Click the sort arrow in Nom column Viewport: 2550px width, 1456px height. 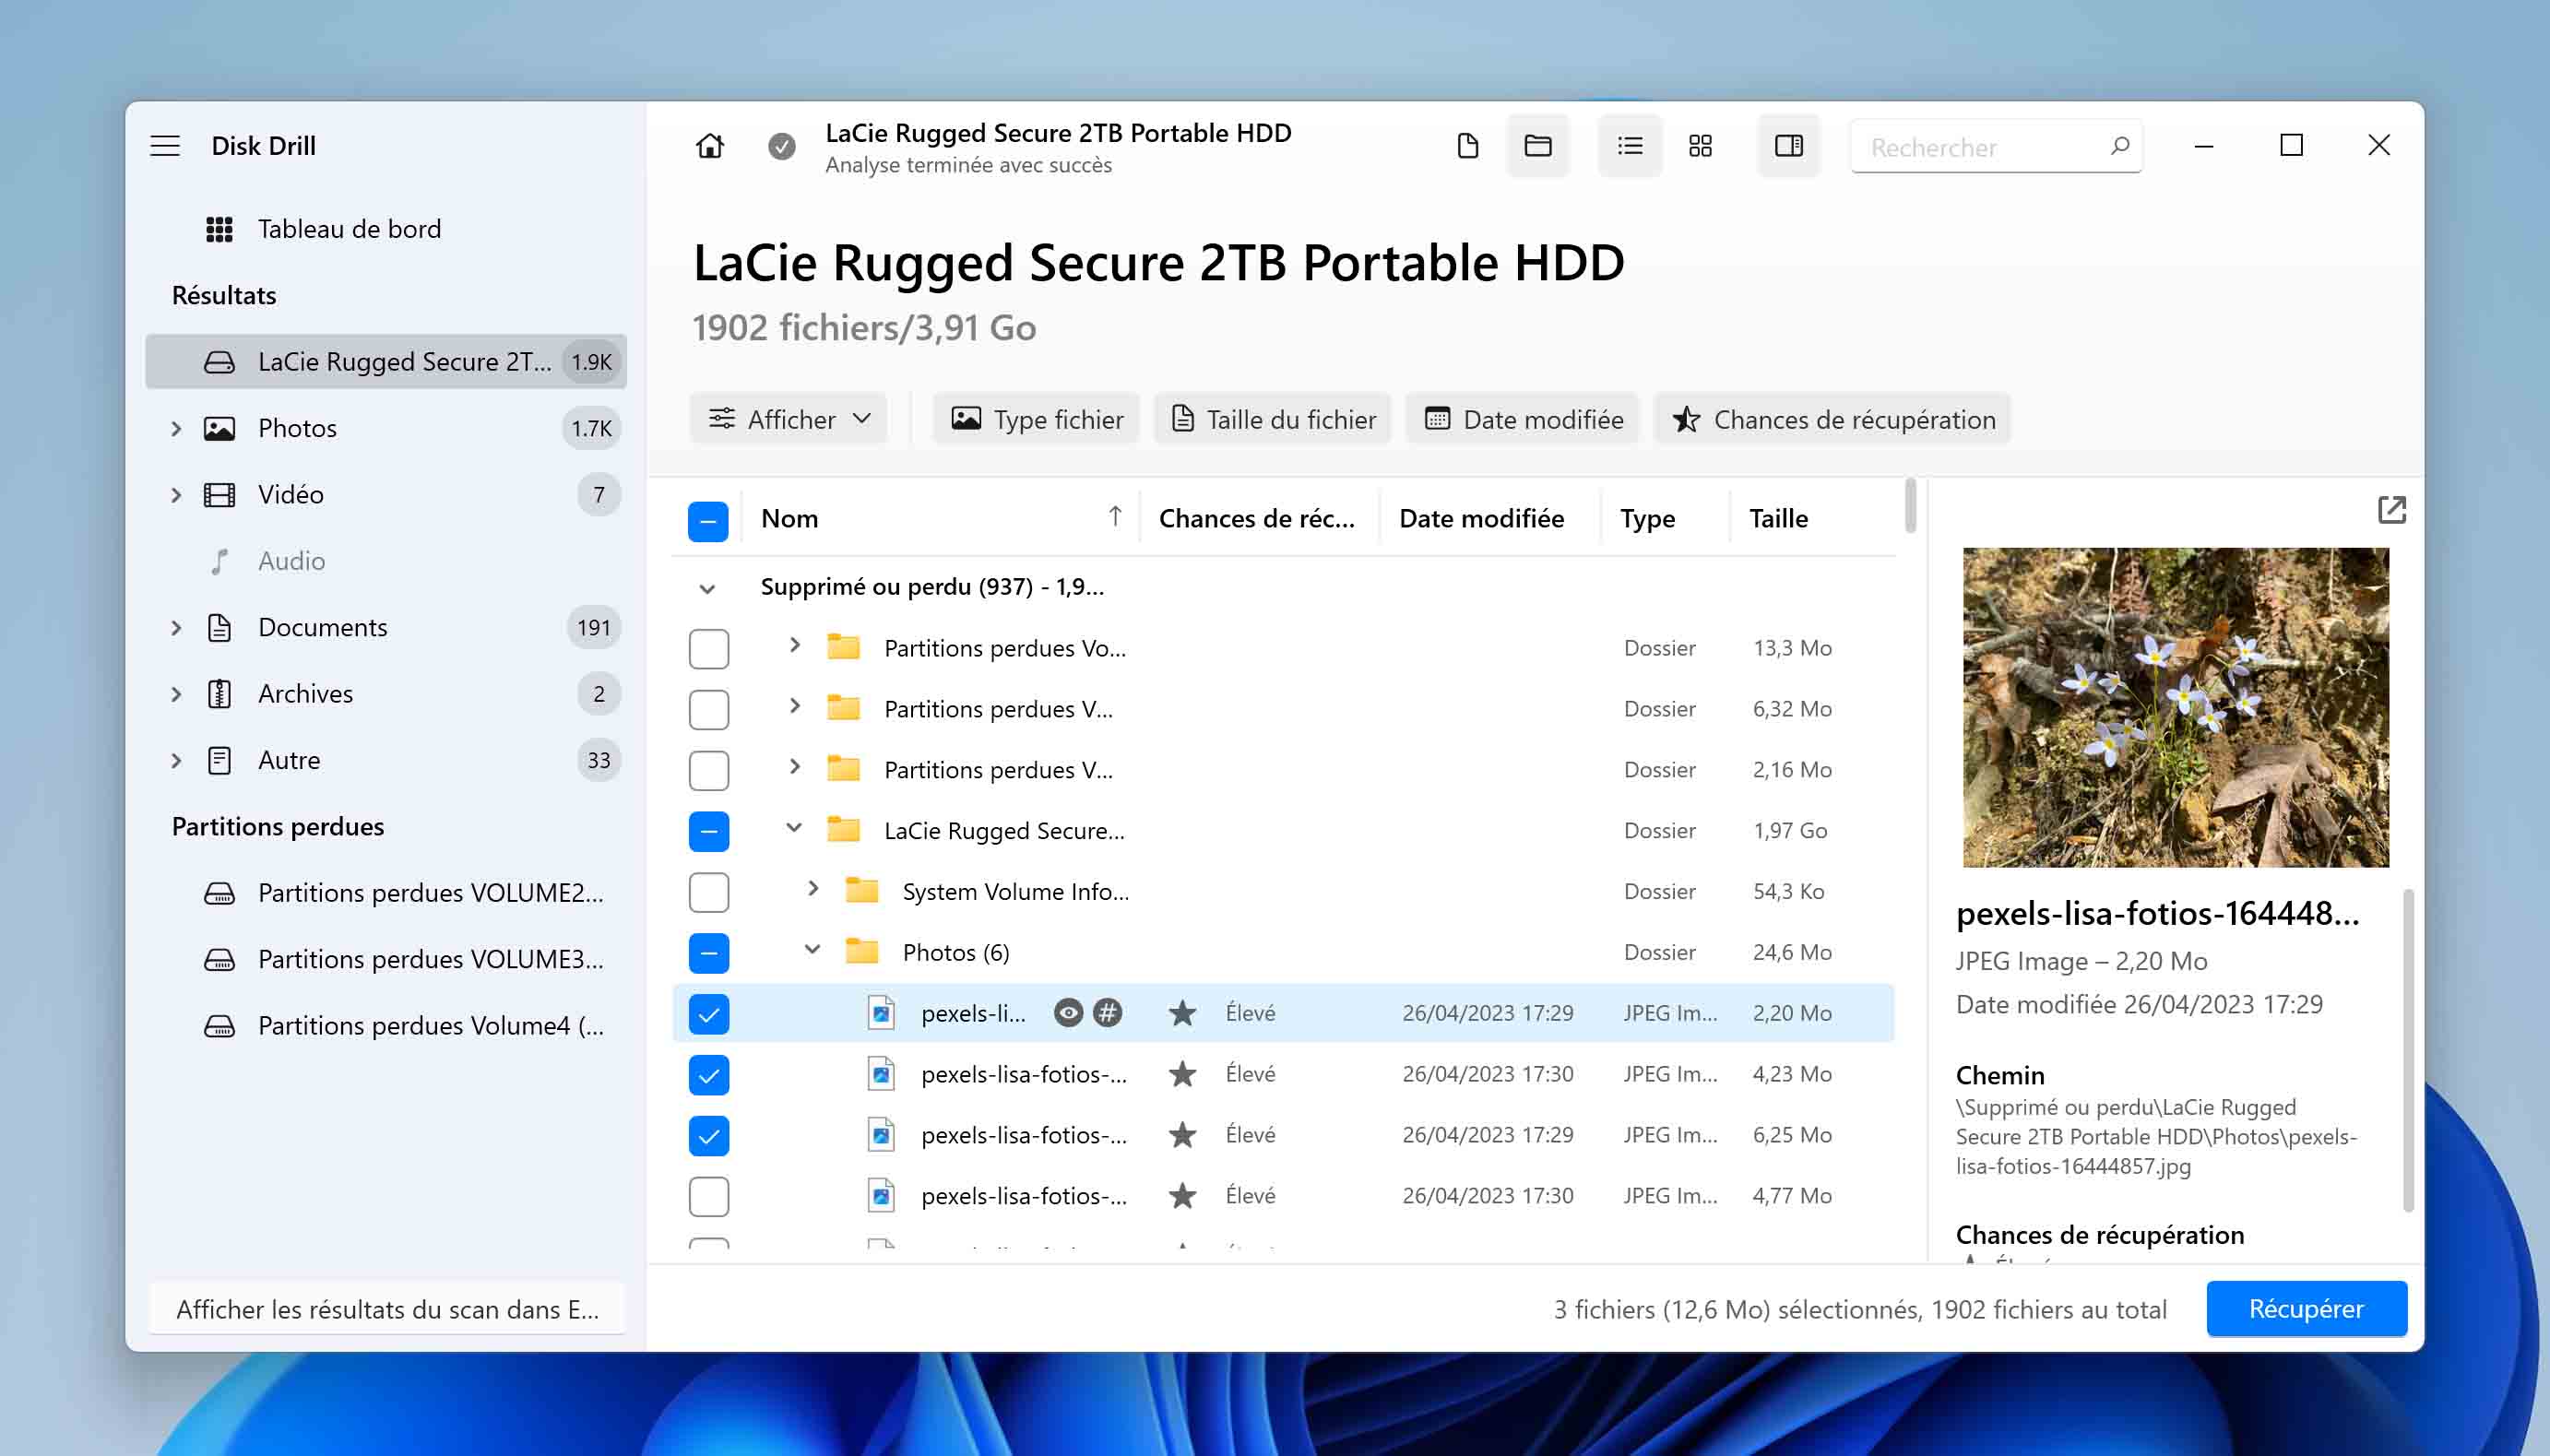click(x=1115, y=516)
